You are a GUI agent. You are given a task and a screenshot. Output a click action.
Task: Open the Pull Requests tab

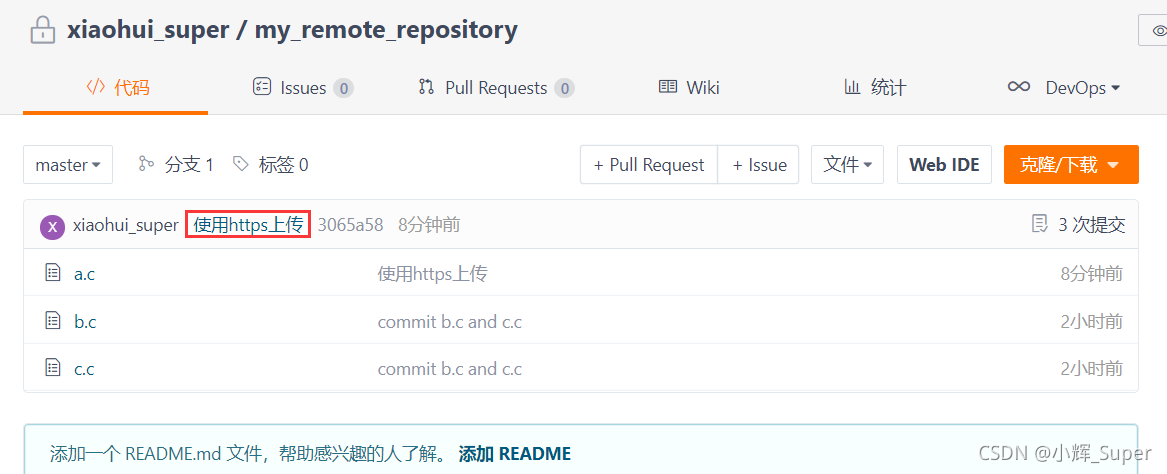coord(496,88)
